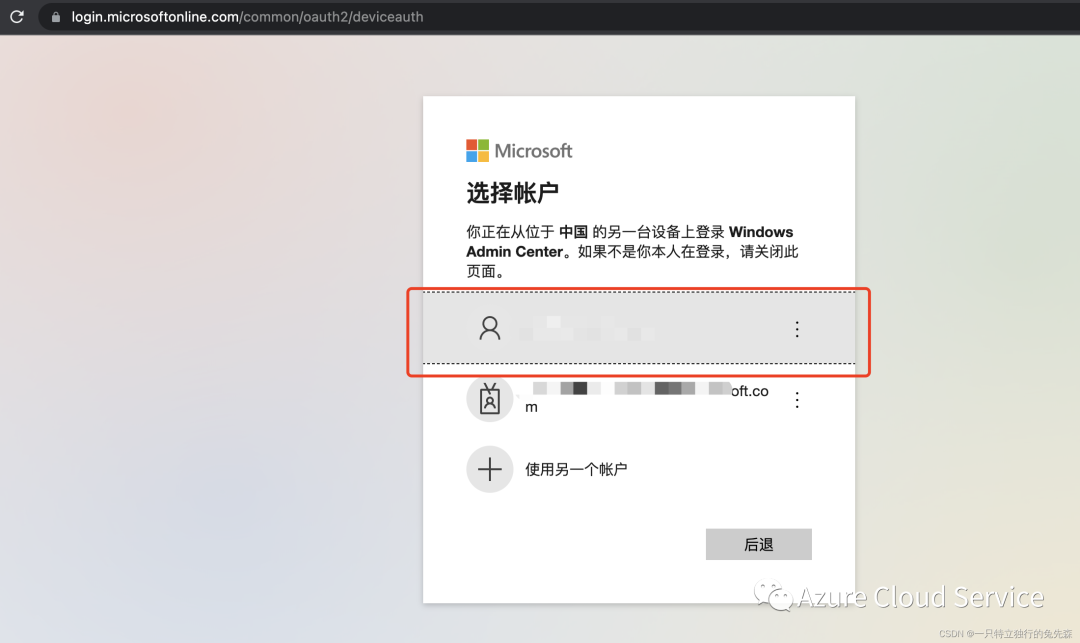The image size is (1080, 643).
Task: Select the work account ending in oft.com
Action: pyautogui.click(x=638, y=399)
